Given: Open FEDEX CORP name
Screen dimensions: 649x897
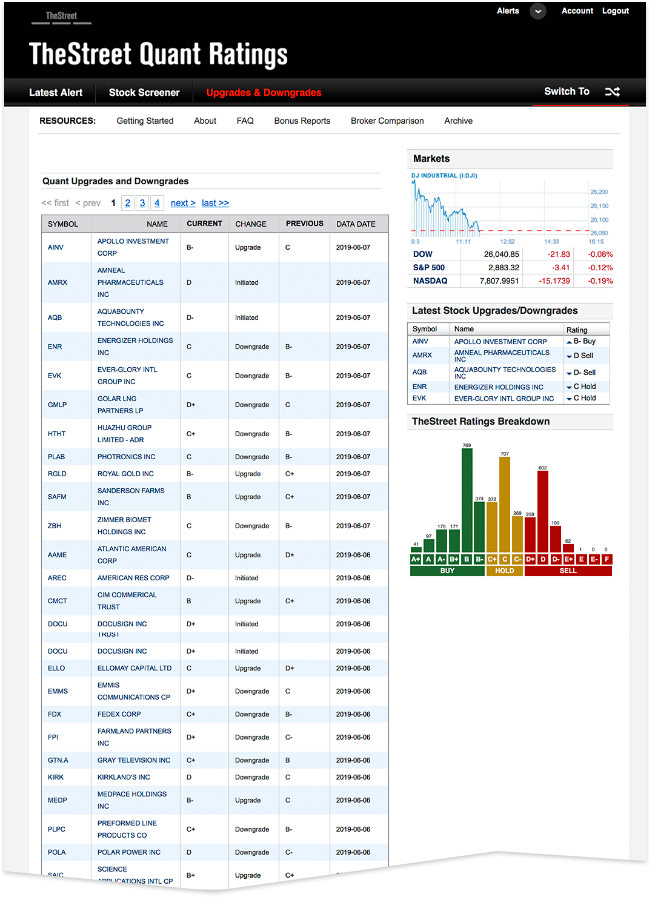Looking at the screenshot, I should pos(119,714).
